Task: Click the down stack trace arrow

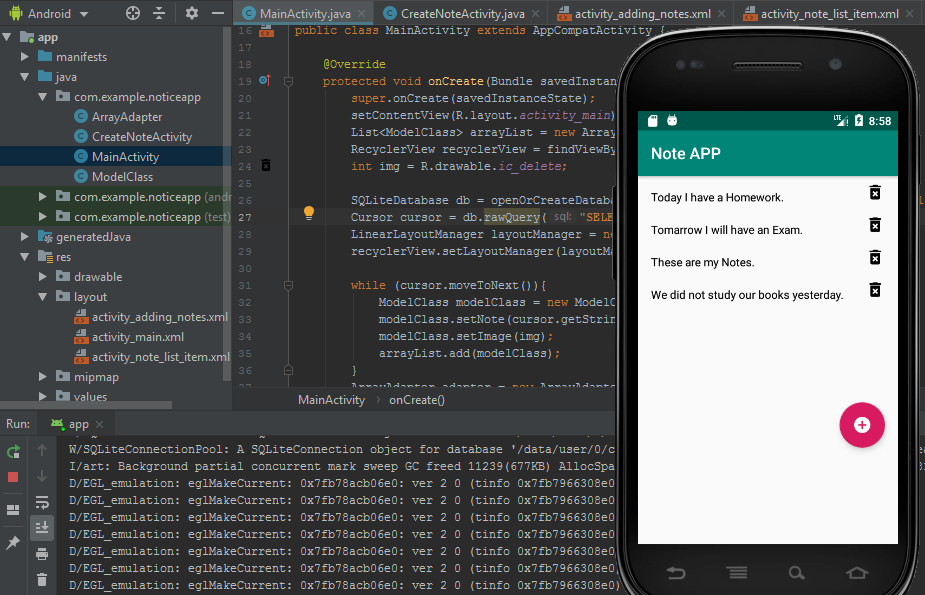Action: 42,476
